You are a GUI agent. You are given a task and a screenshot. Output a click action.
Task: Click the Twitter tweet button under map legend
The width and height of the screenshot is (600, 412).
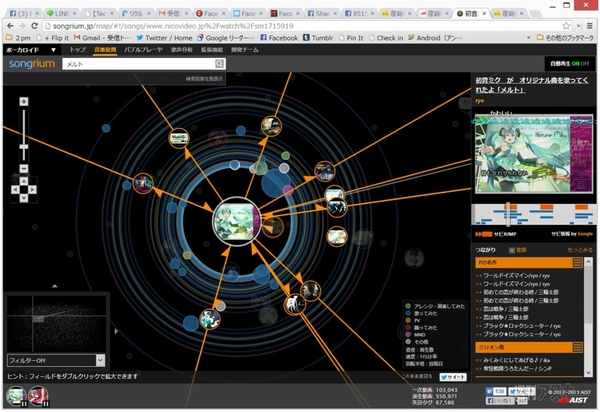(x=453, y=377)
